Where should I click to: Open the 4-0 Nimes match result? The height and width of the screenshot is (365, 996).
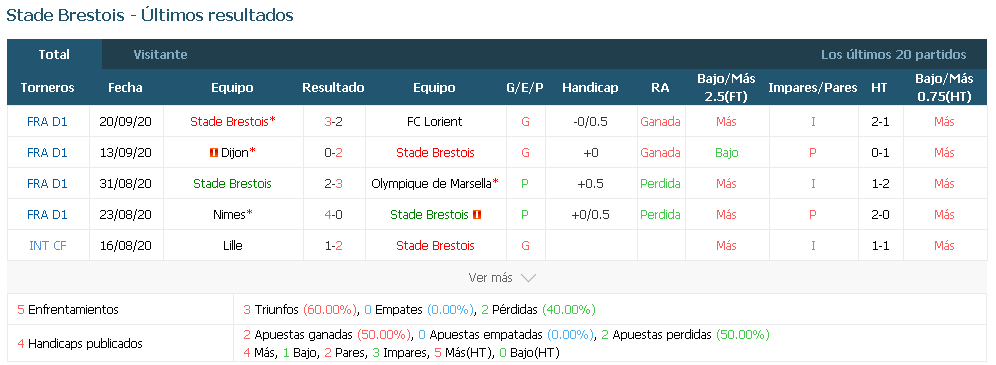coord(333,215)
